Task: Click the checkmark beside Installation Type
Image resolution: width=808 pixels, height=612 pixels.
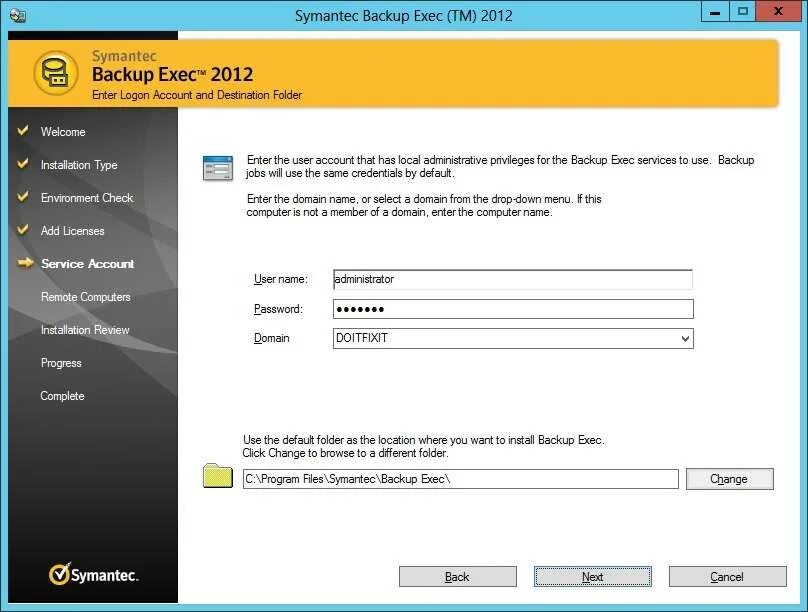Action: [23, 163]
